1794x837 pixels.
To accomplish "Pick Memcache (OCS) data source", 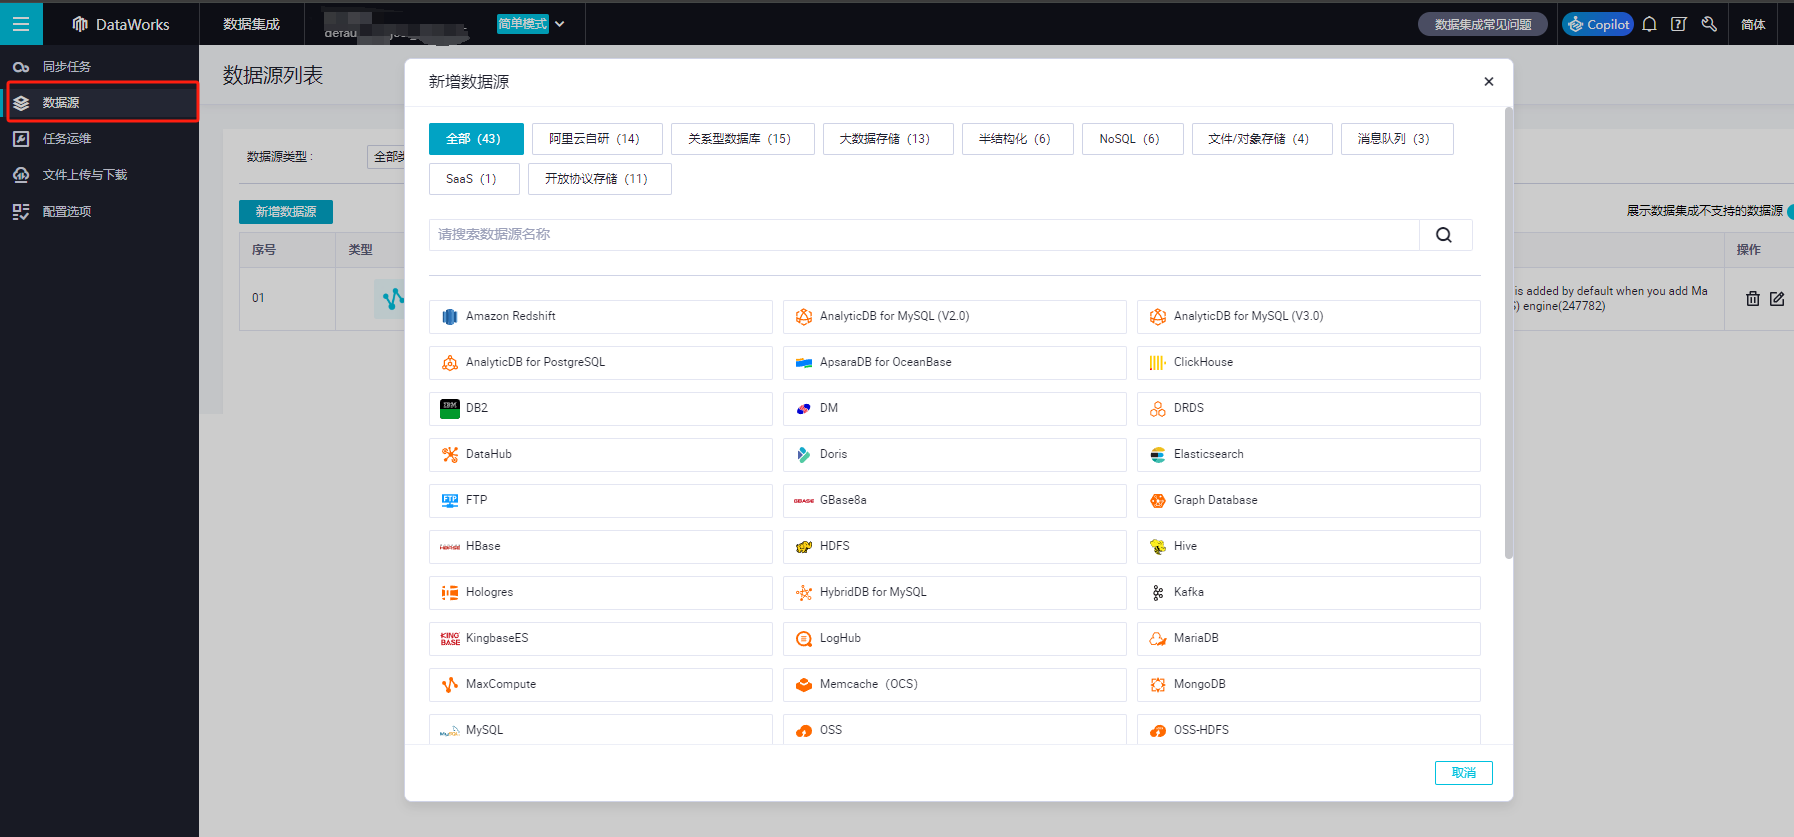I will click(x=955, y=685).
